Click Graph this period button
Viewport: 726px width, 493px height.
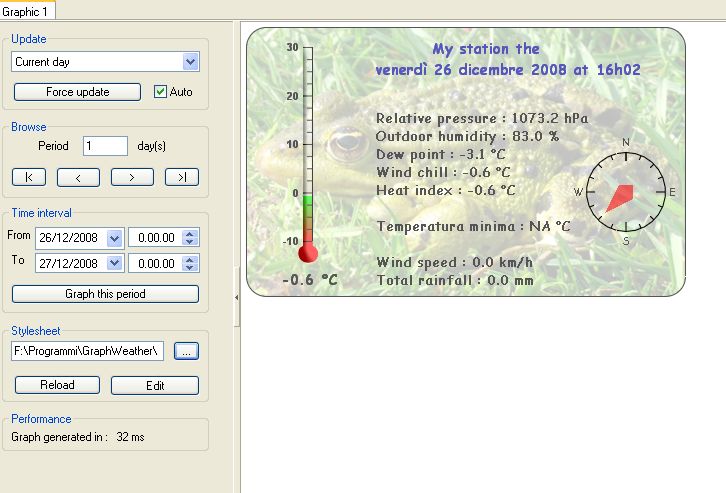105,294
